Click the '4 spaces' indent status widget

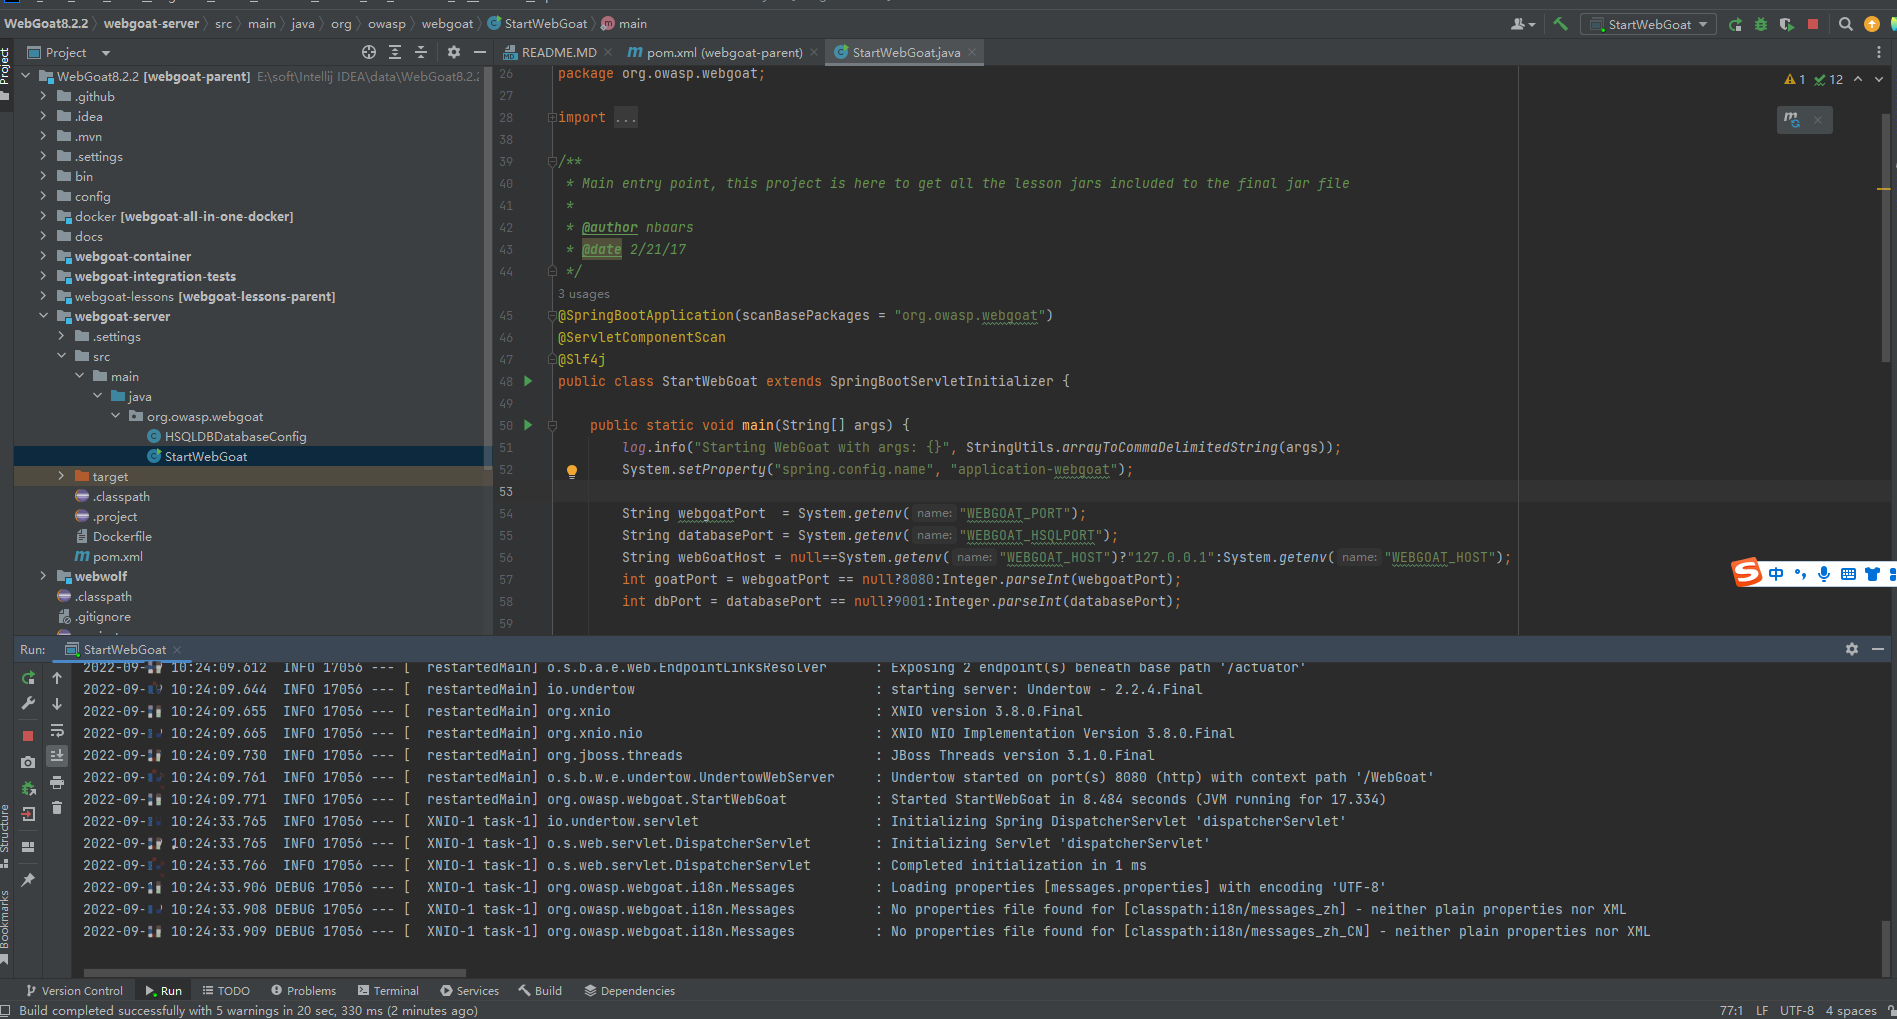(x=1851, y=1011)
